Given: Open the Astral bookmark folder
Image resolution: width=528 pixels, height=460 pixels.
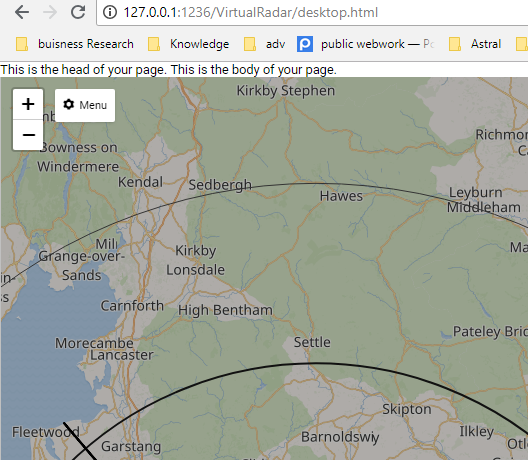Looking at the screenshot, I should (475, 44).
